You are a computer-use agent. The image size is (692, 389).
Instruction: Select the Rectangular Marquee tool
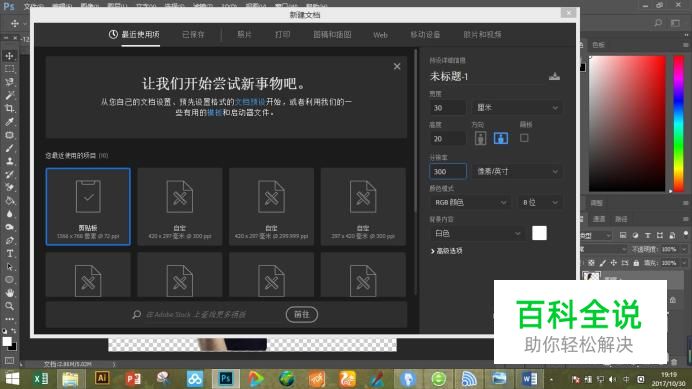[x=9, y=69]
